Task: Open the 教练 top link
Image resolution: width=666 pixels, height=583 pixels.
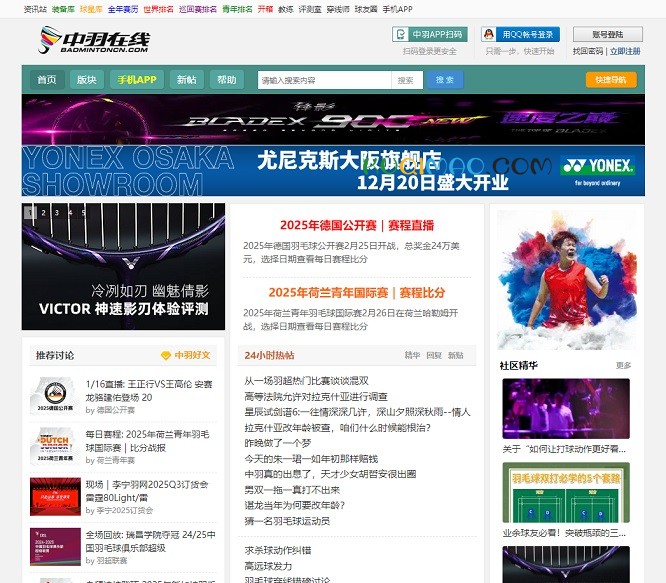Action: (x=285, y=9)
